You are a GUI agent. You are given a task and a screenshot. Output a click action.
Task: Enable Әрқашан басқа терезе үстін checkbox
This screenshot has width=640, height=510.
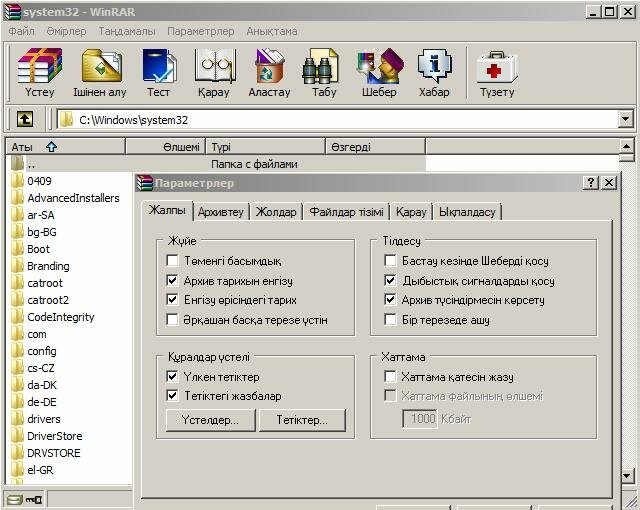(172, 319)
